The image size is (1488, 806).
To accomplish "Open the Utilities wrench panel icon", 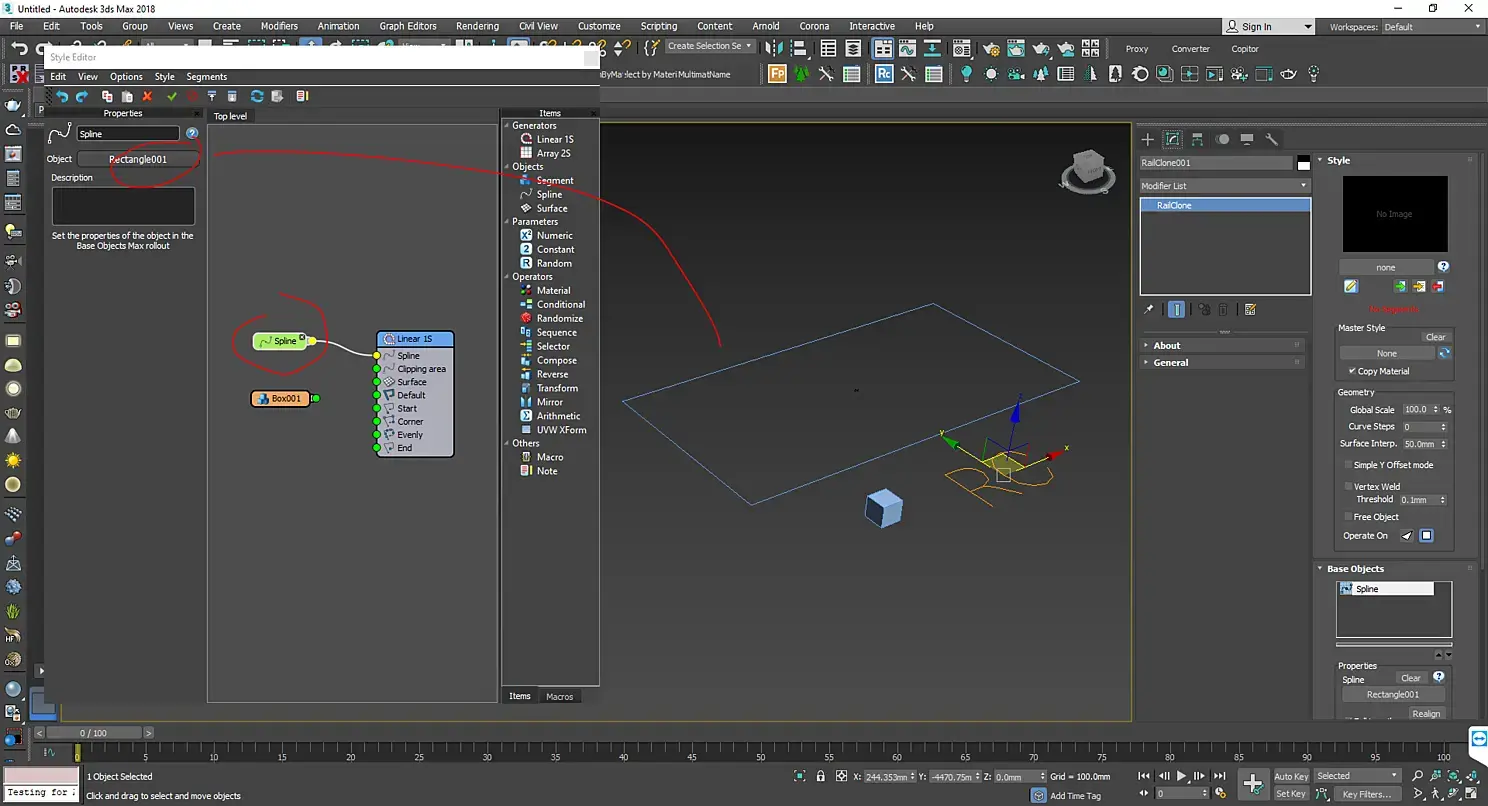I will pos(1272,139).
